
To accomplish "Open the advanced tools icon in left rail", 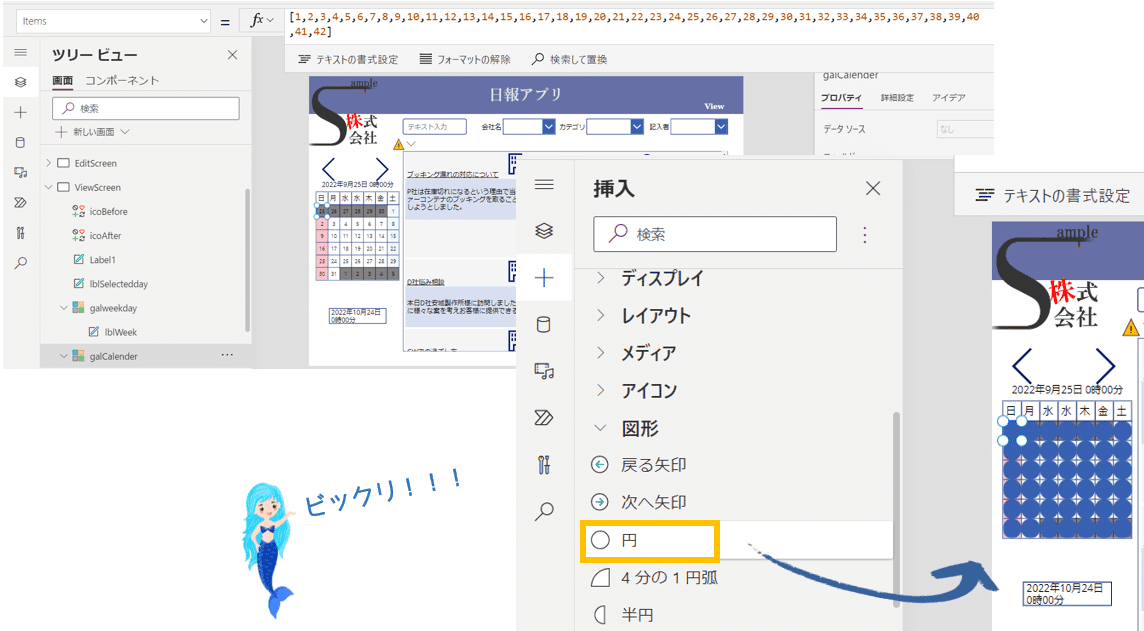I will click(20, 233).
